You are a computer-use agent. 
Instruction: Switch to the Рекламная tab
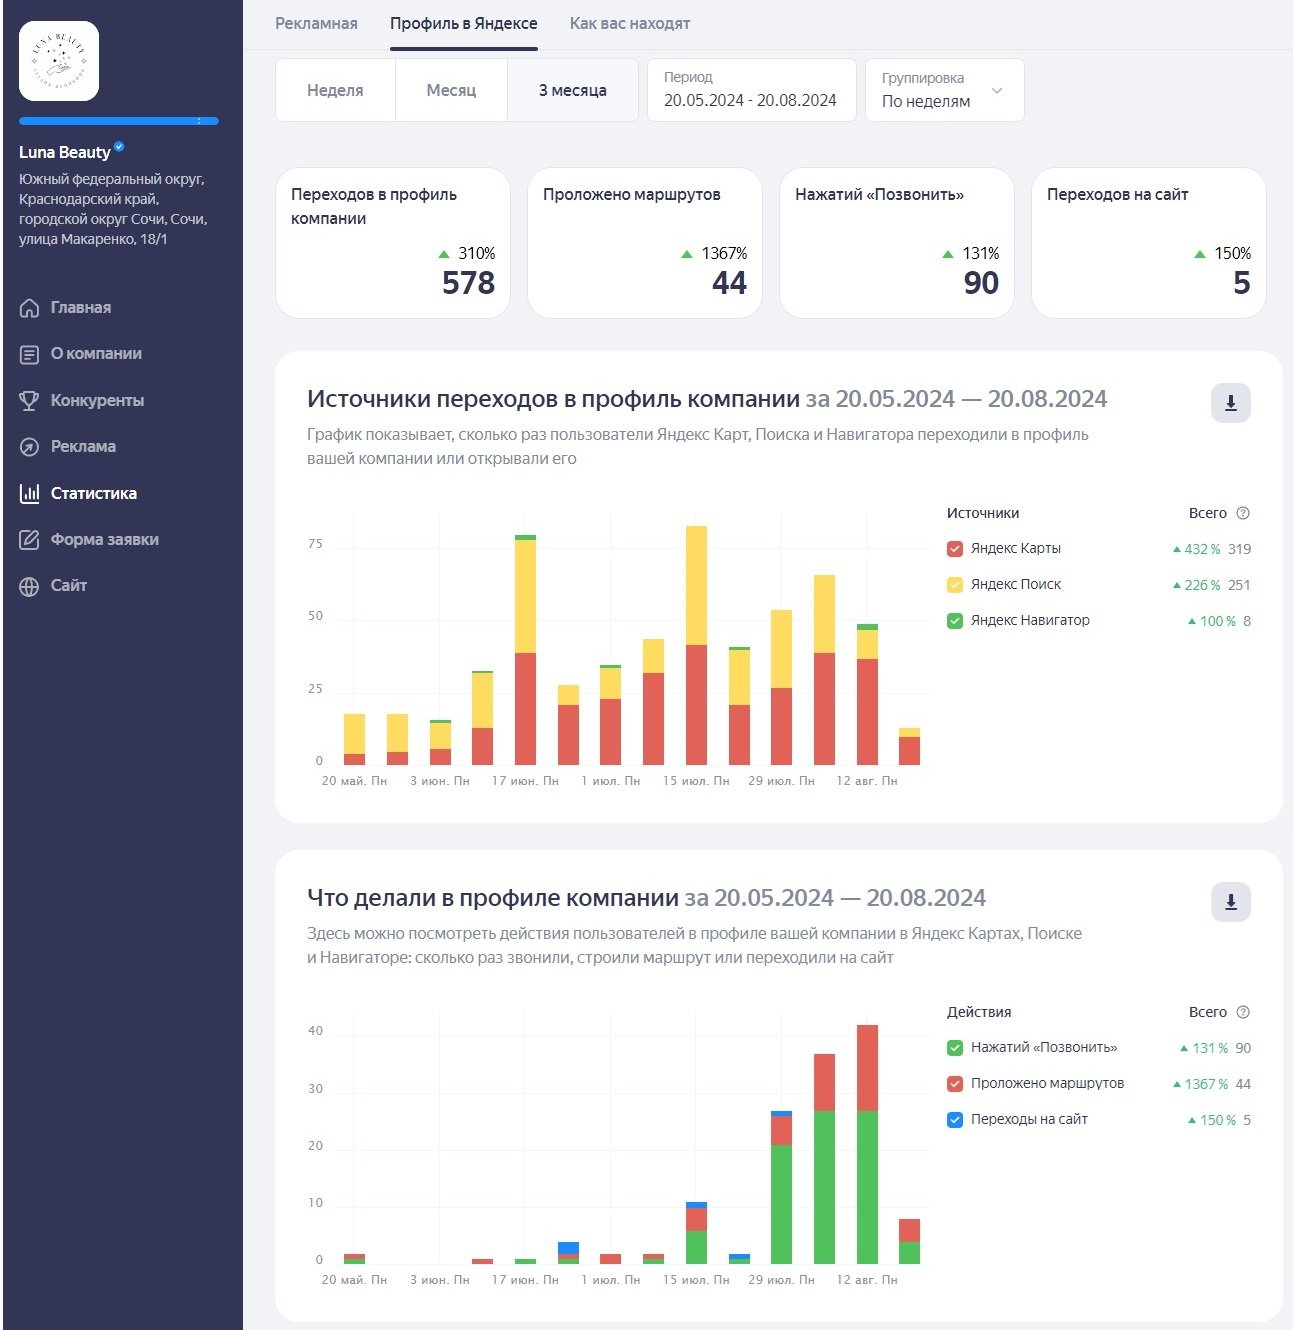point(316,24)
